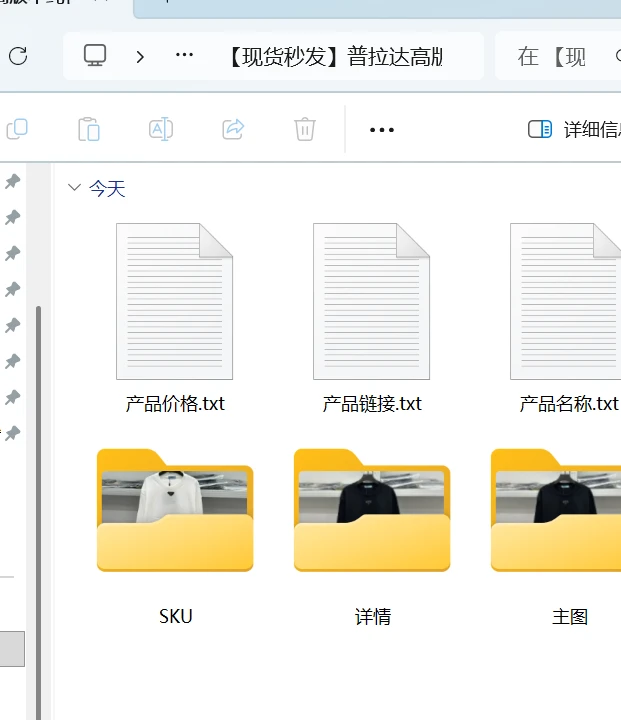
Task: Click the Rename toolbar icon
Action: pyautogui.click(x=161, y=129)
